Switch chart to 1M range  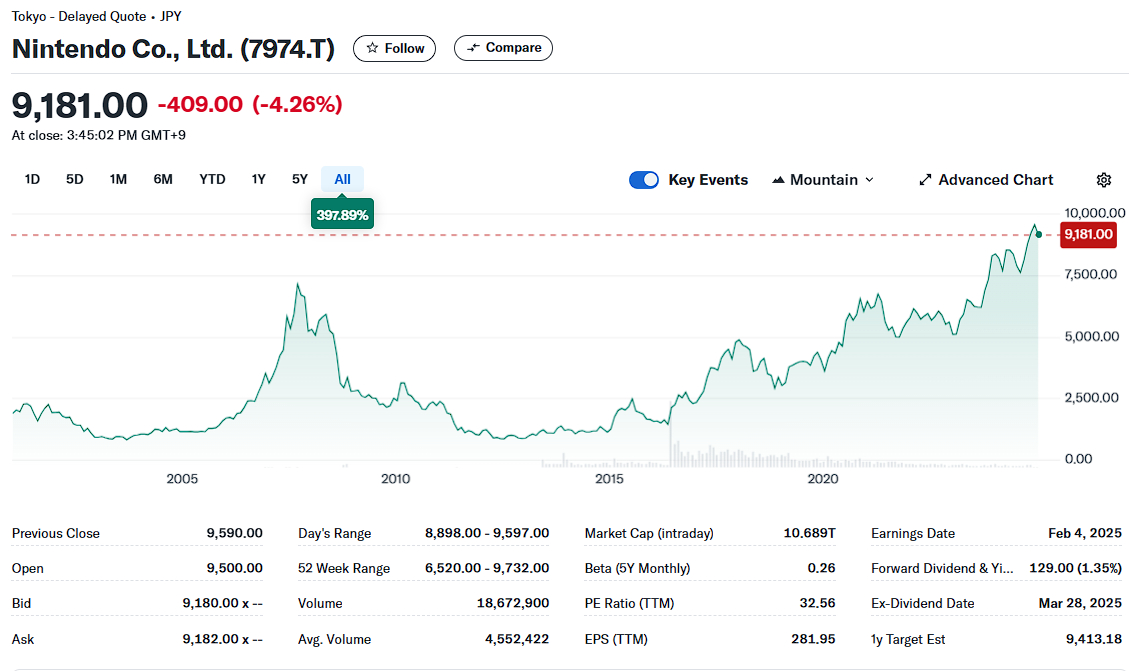tap(118, 179)
